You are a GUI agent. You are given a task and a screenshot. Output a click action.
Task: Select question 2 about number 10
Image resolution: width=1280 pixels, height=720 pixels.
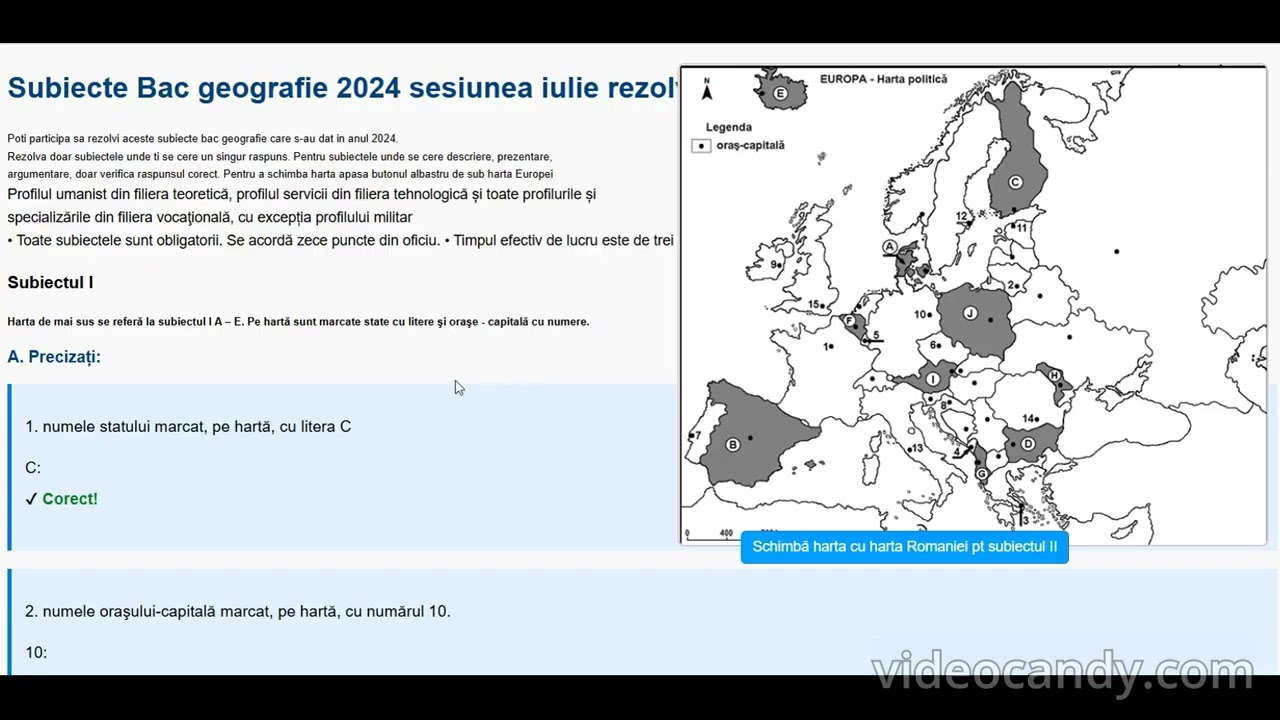pos(238,611)
